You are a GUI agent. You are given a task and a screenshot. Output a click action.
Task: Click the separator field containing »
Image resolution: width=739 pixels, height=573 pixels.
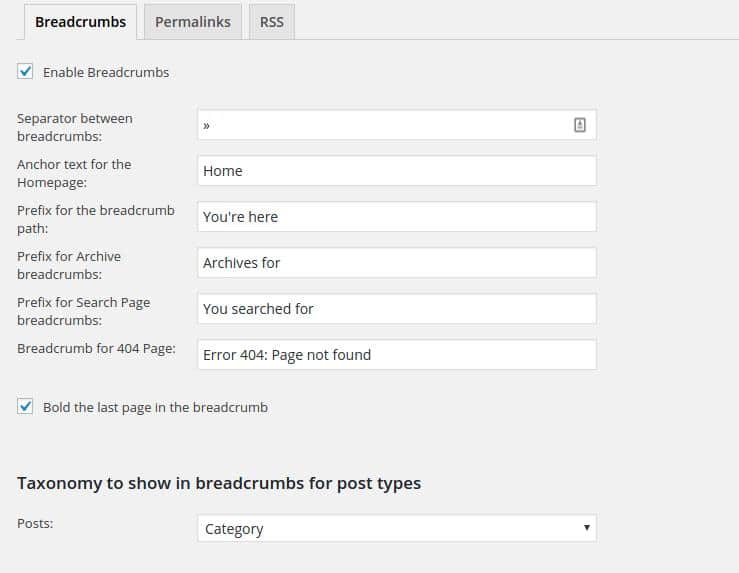point(380,125)
